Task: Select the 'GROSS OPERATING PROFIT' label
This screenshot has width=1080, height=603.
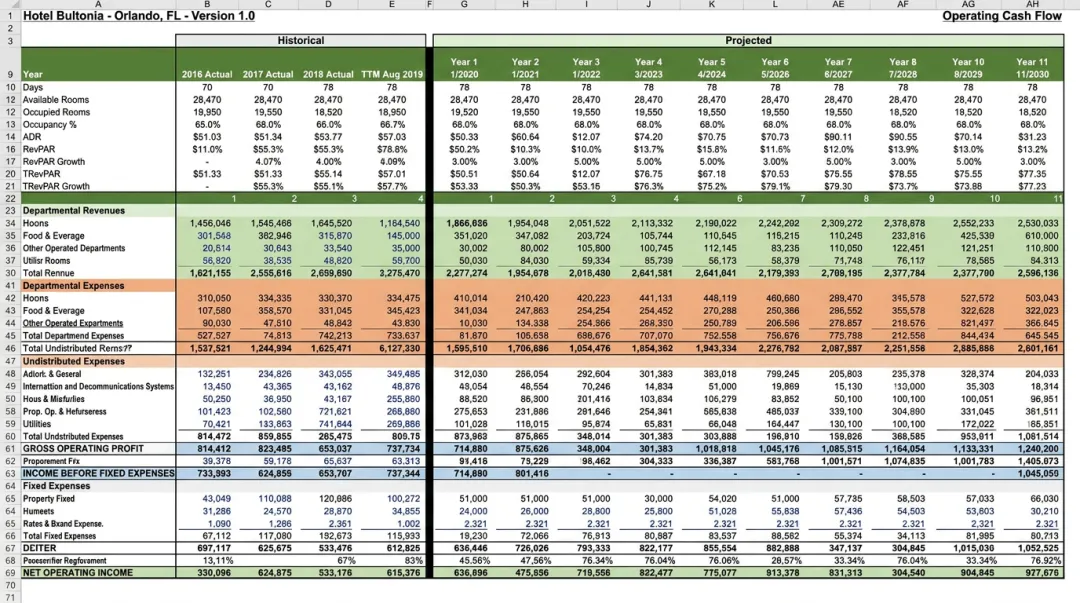Action: pos(83,449)
